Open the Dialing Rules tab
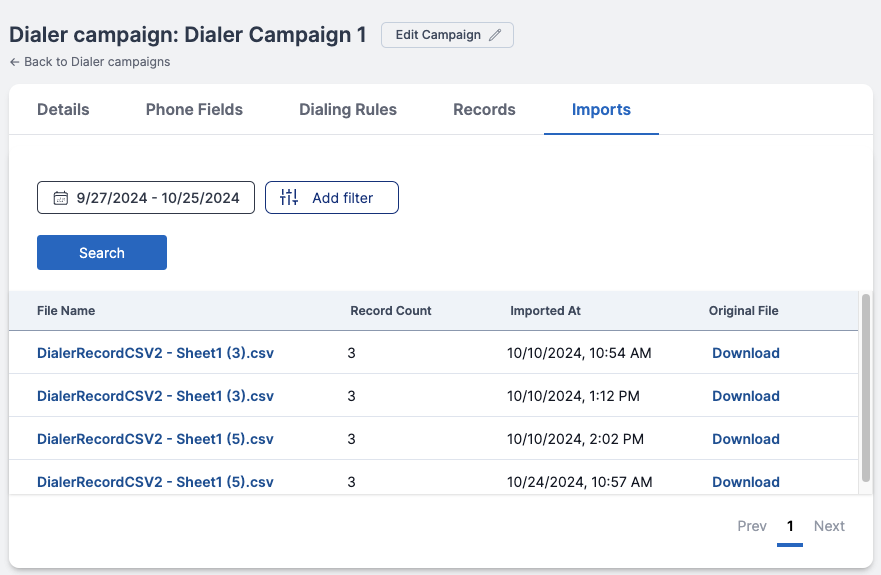This screenshot has width=881, height=575. pyautogui.click(x=348, y=110)
